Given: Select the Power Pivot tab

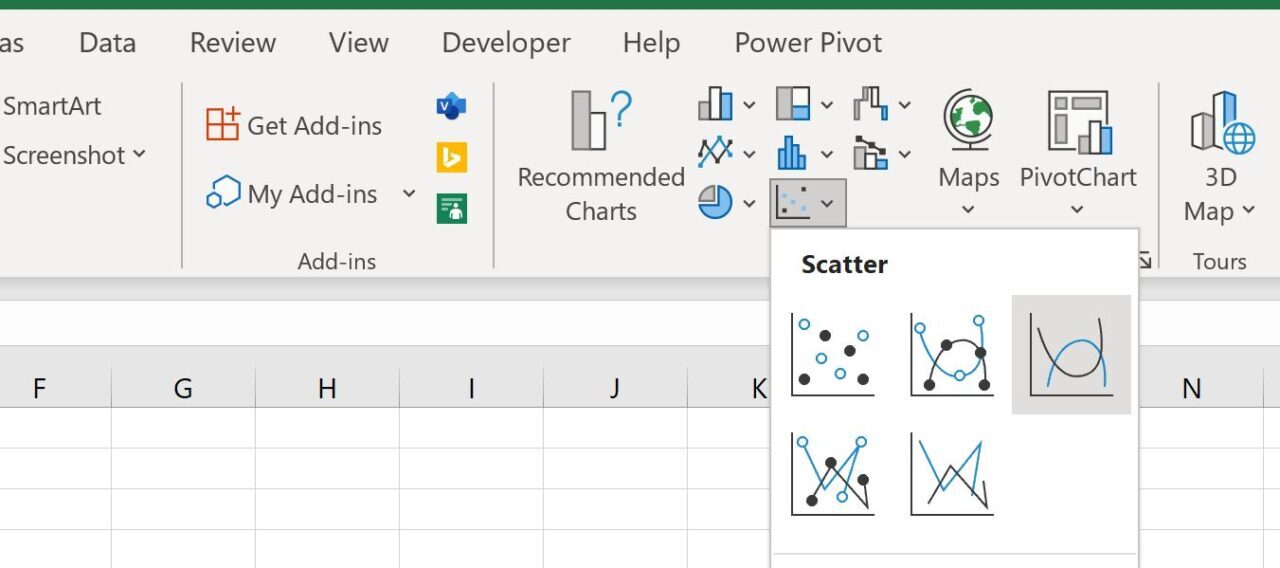Looking at the screenshot, I should coord(808,43).
